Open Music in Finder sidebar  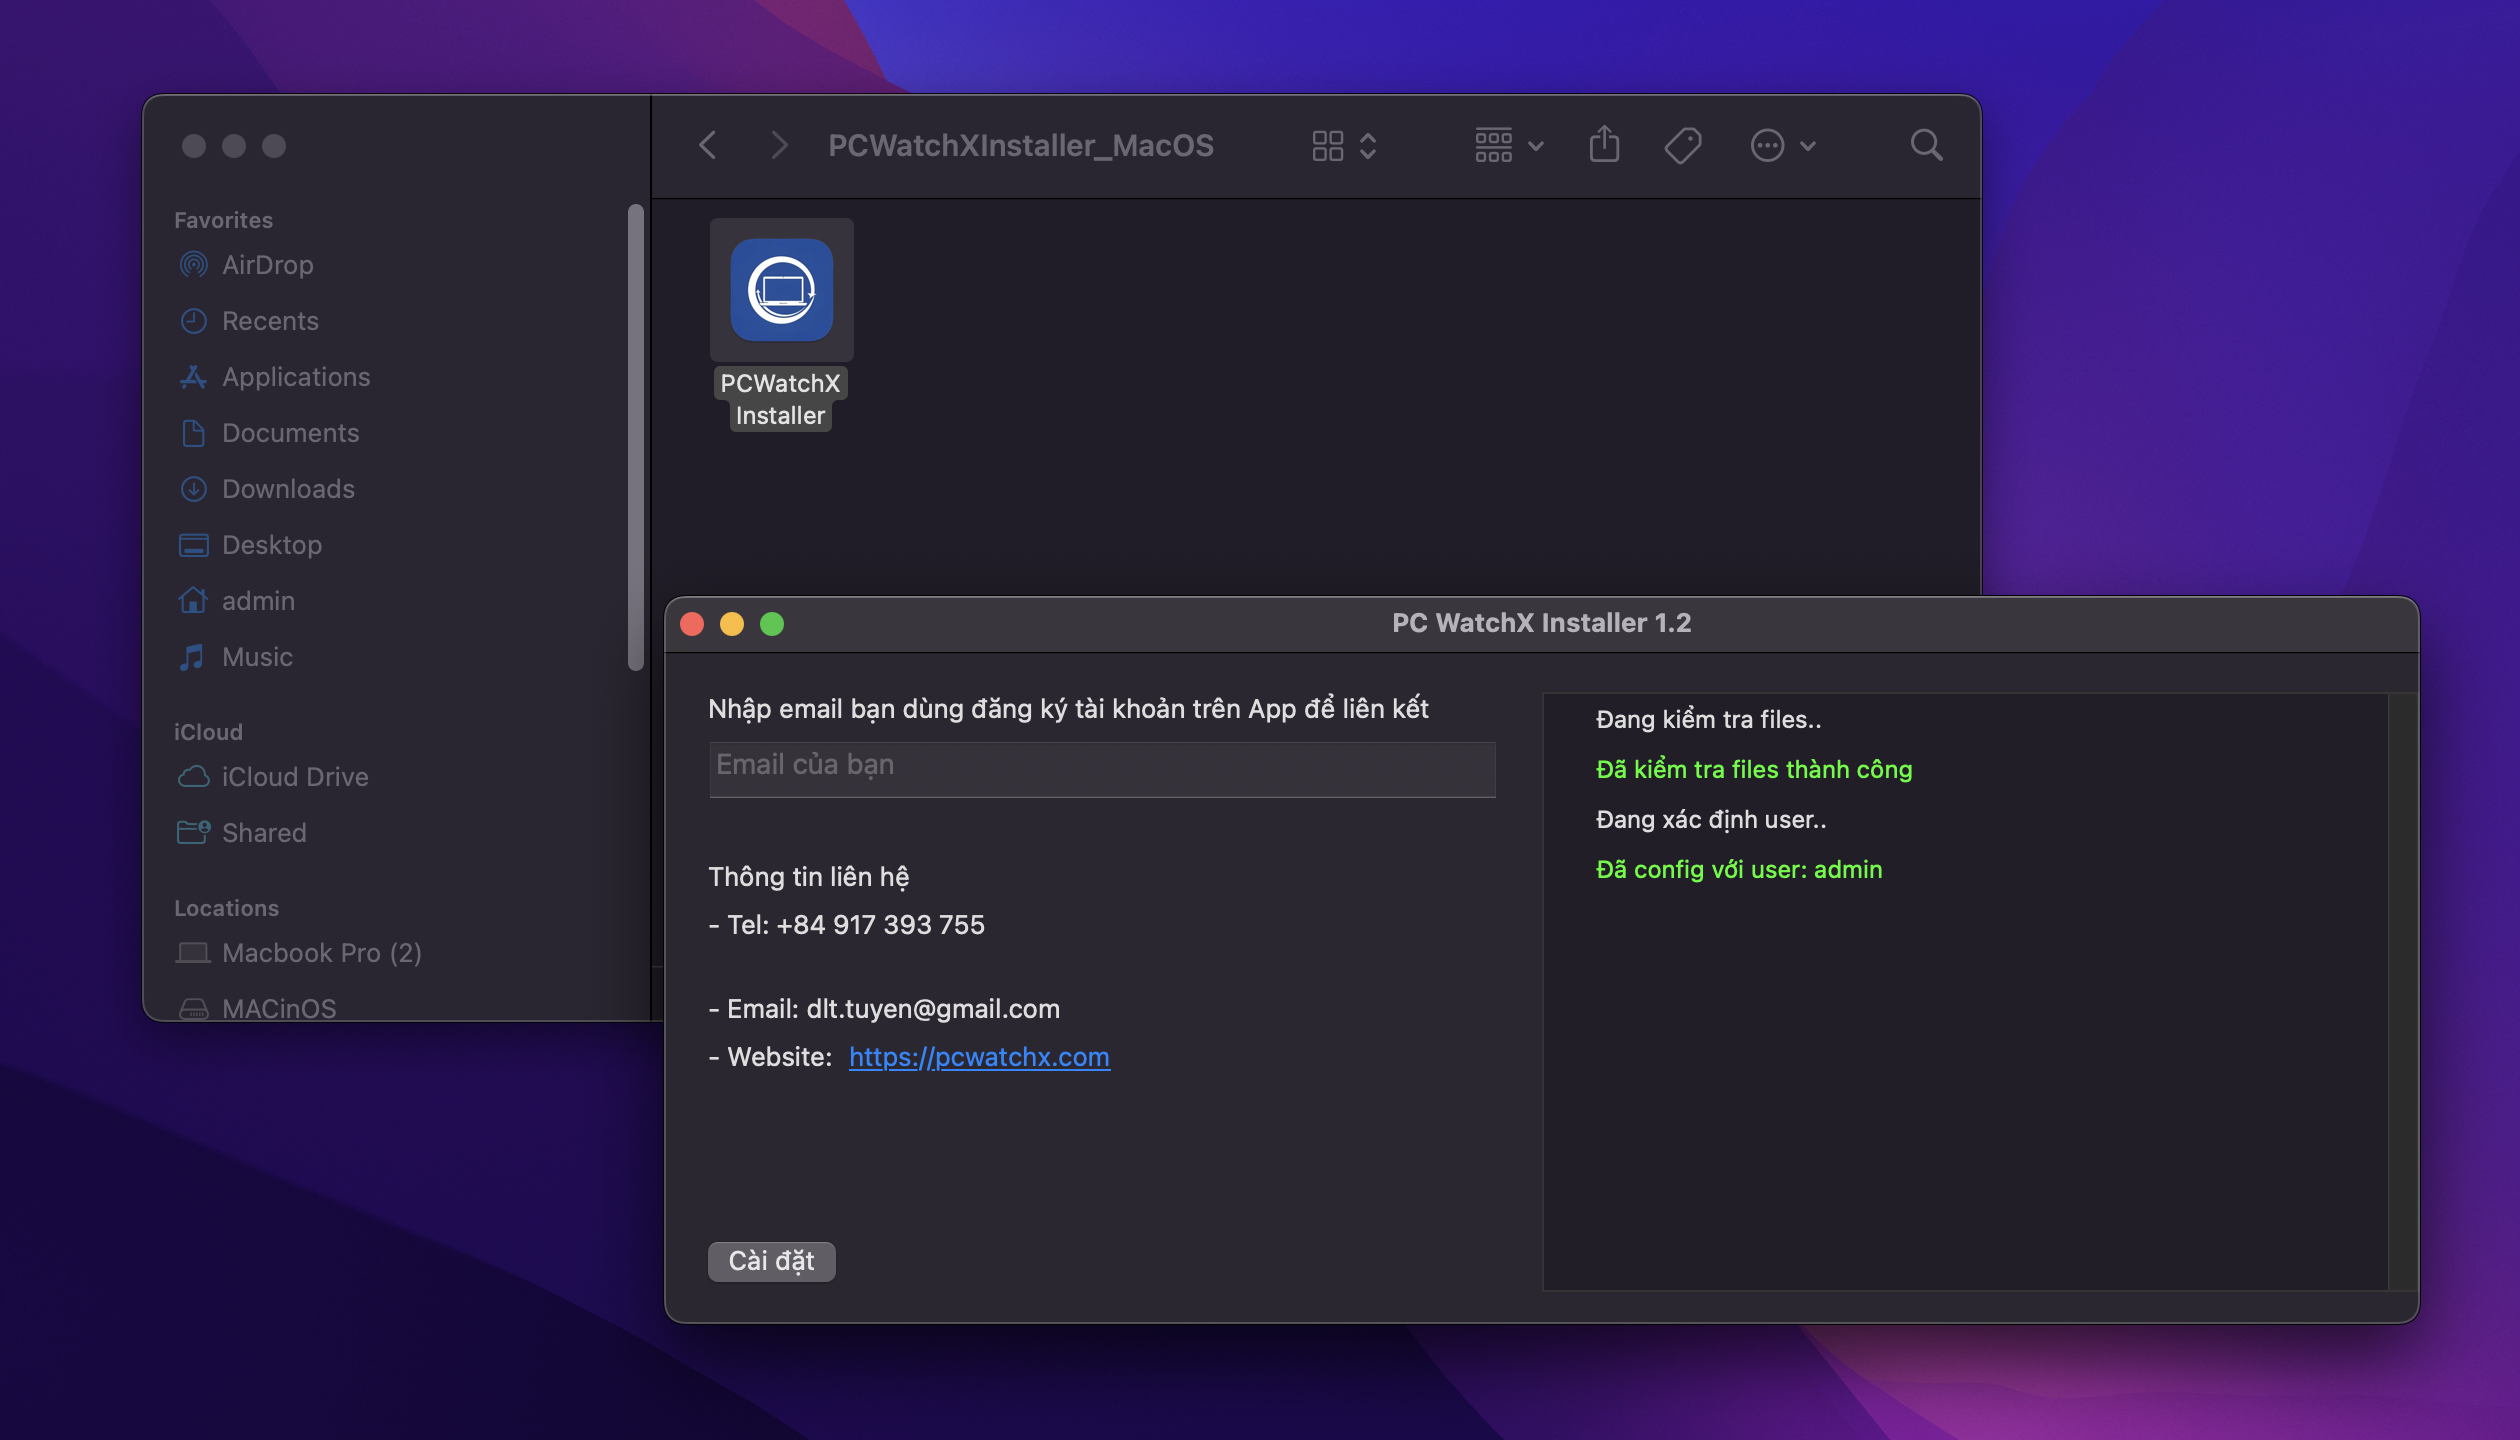pos(257,657)
